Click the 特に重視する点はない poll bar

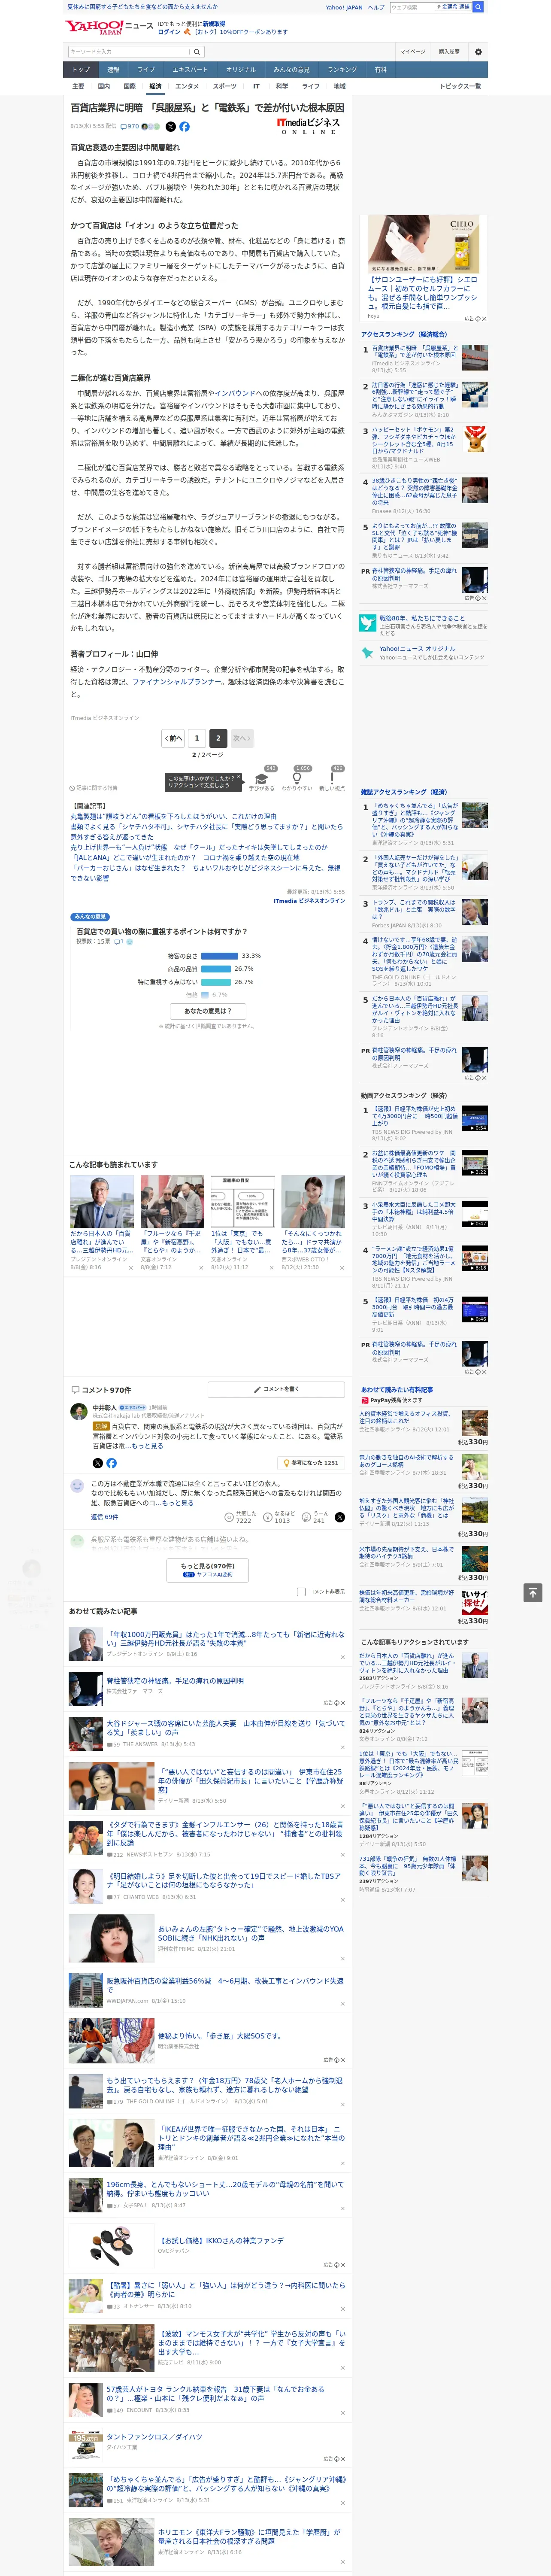click(x=216, y=982)
